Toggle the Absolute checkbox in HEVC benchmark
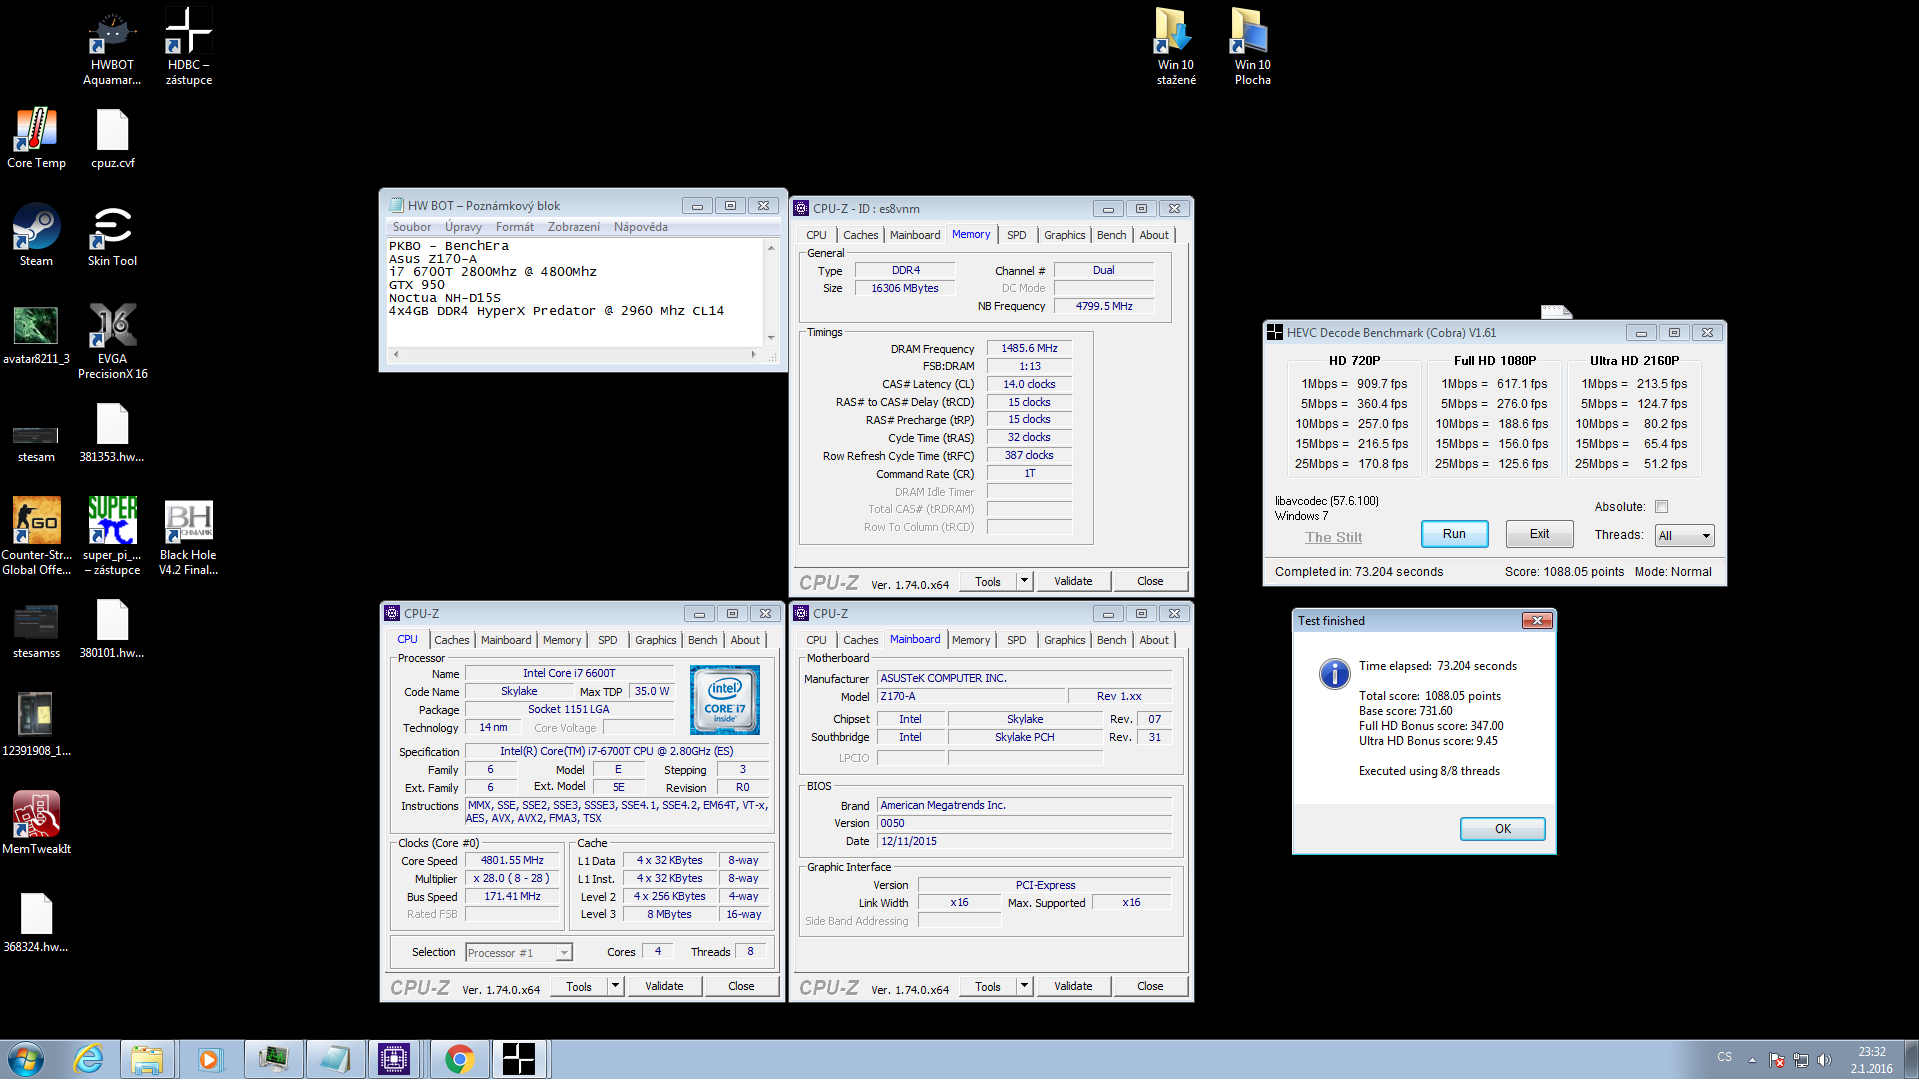This screenshot has width=1919, height=1080. point(1661,507)
